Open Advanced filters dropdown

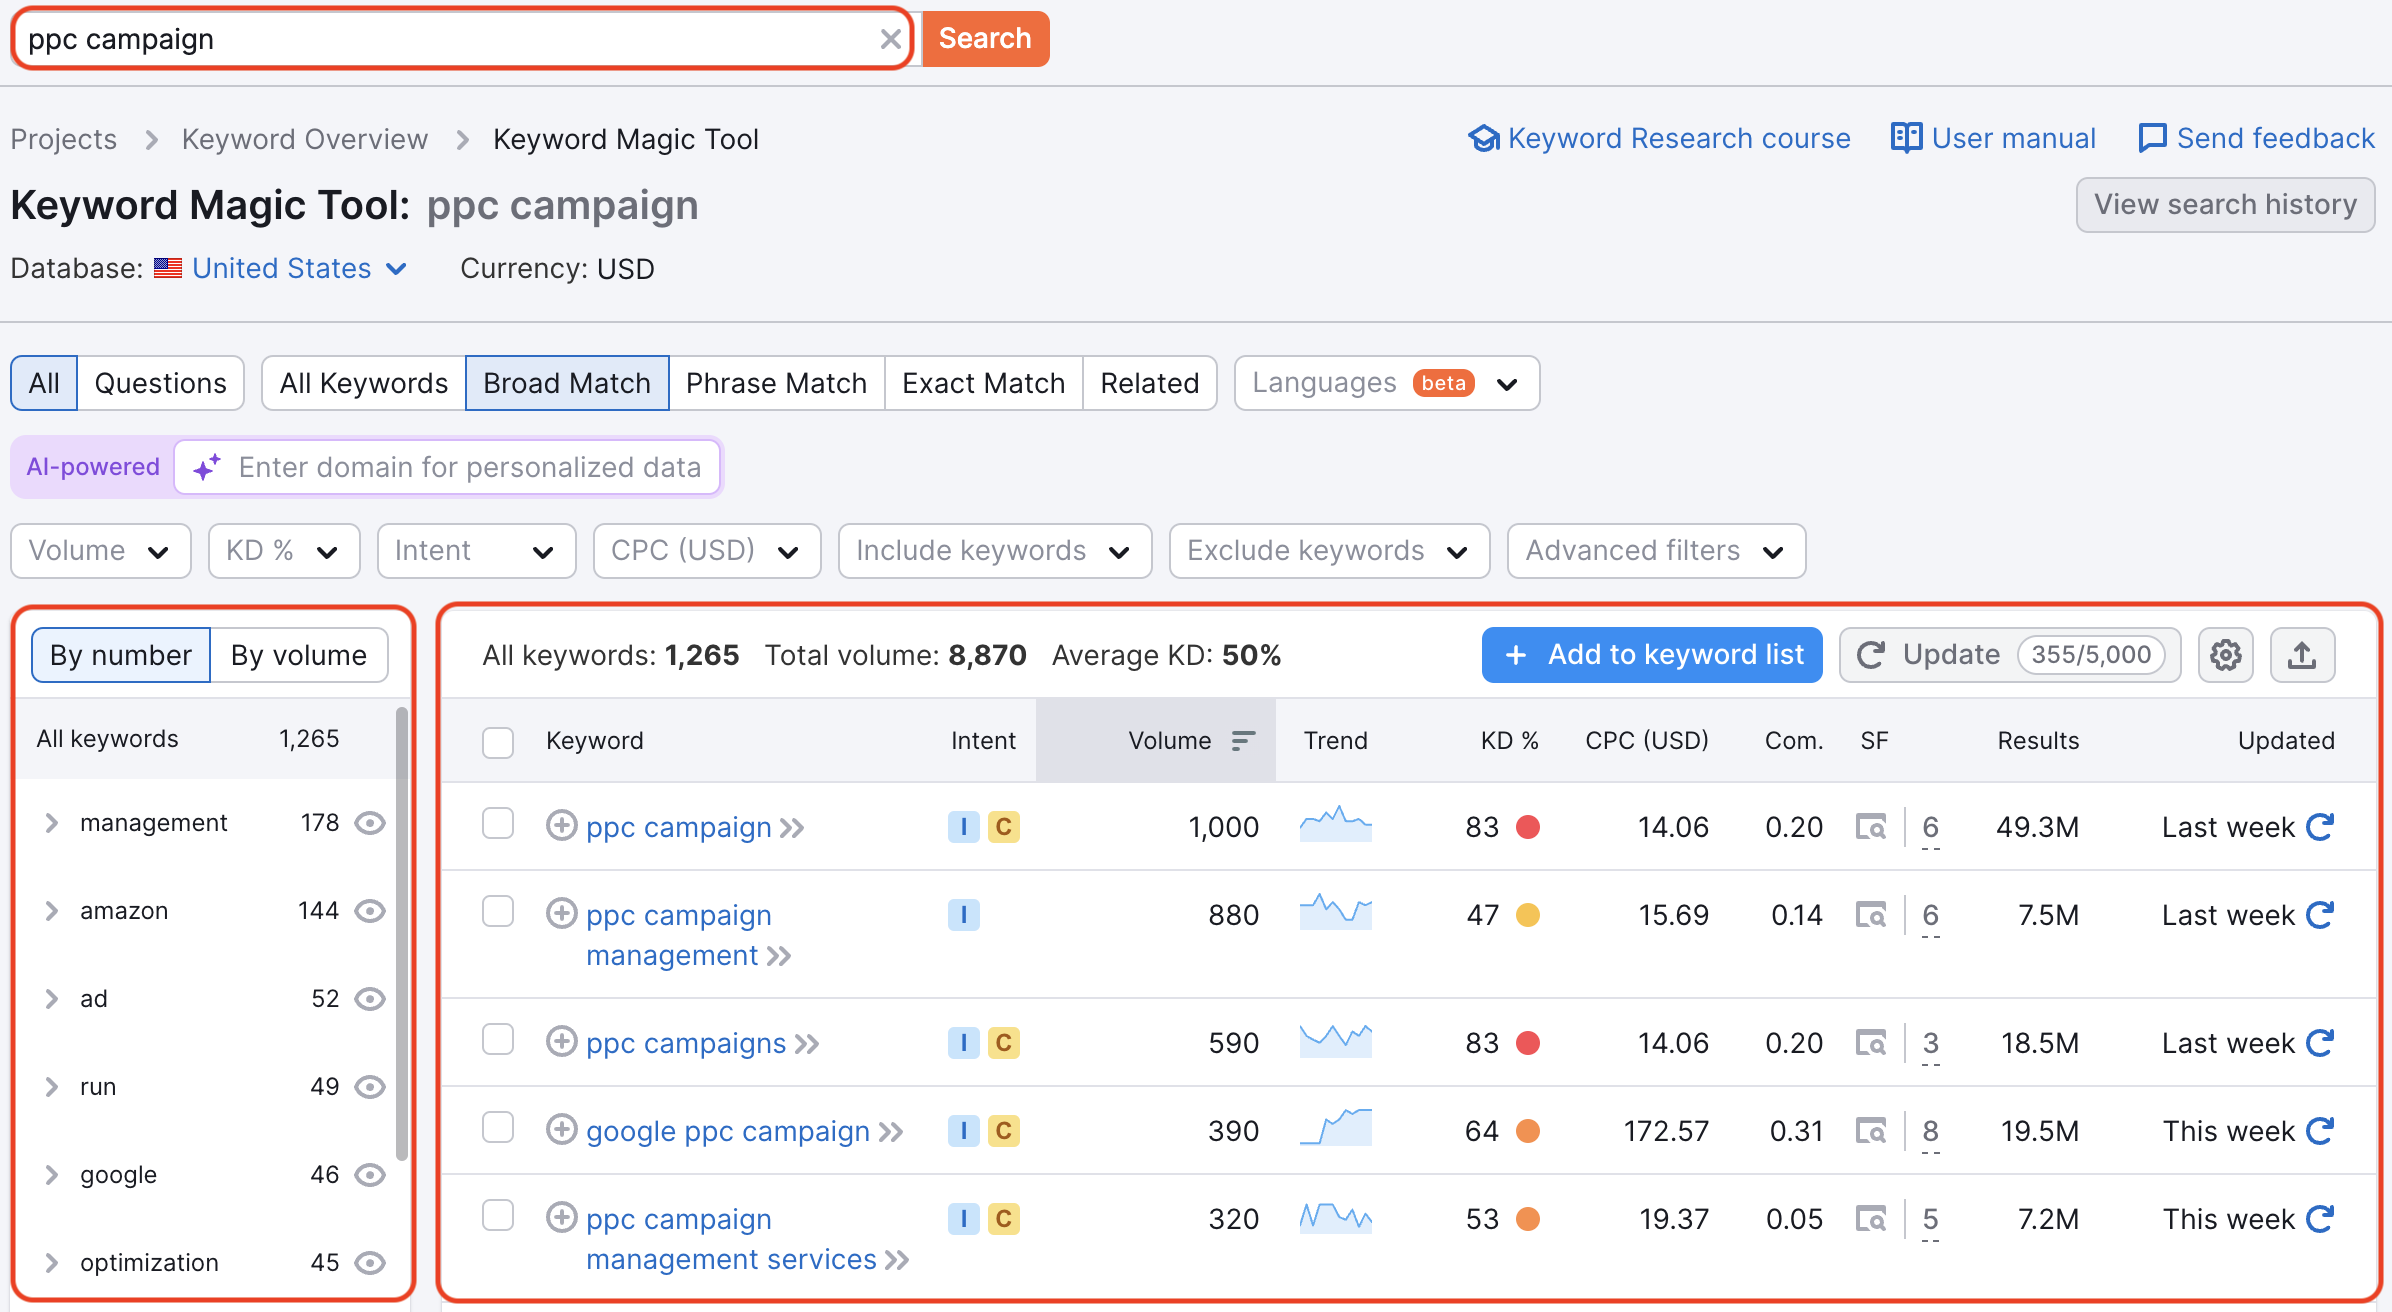pos(1657,551)
